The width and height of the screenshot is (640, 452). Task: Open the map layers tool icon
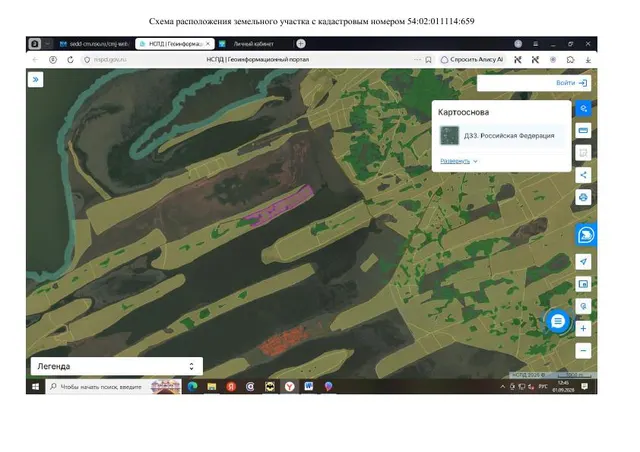[583, 108]
